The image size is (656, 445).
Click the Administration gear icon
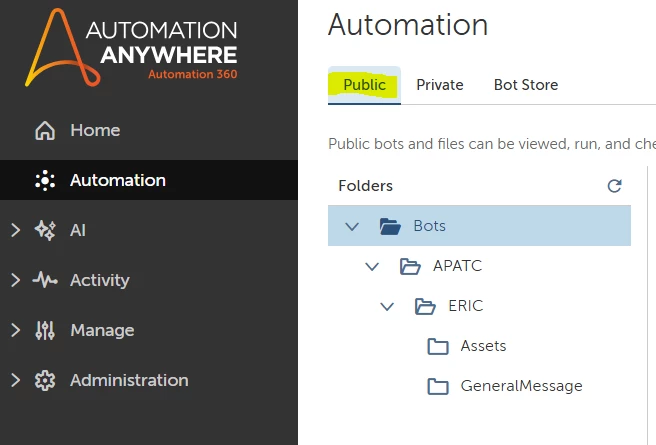click(45, 380)
